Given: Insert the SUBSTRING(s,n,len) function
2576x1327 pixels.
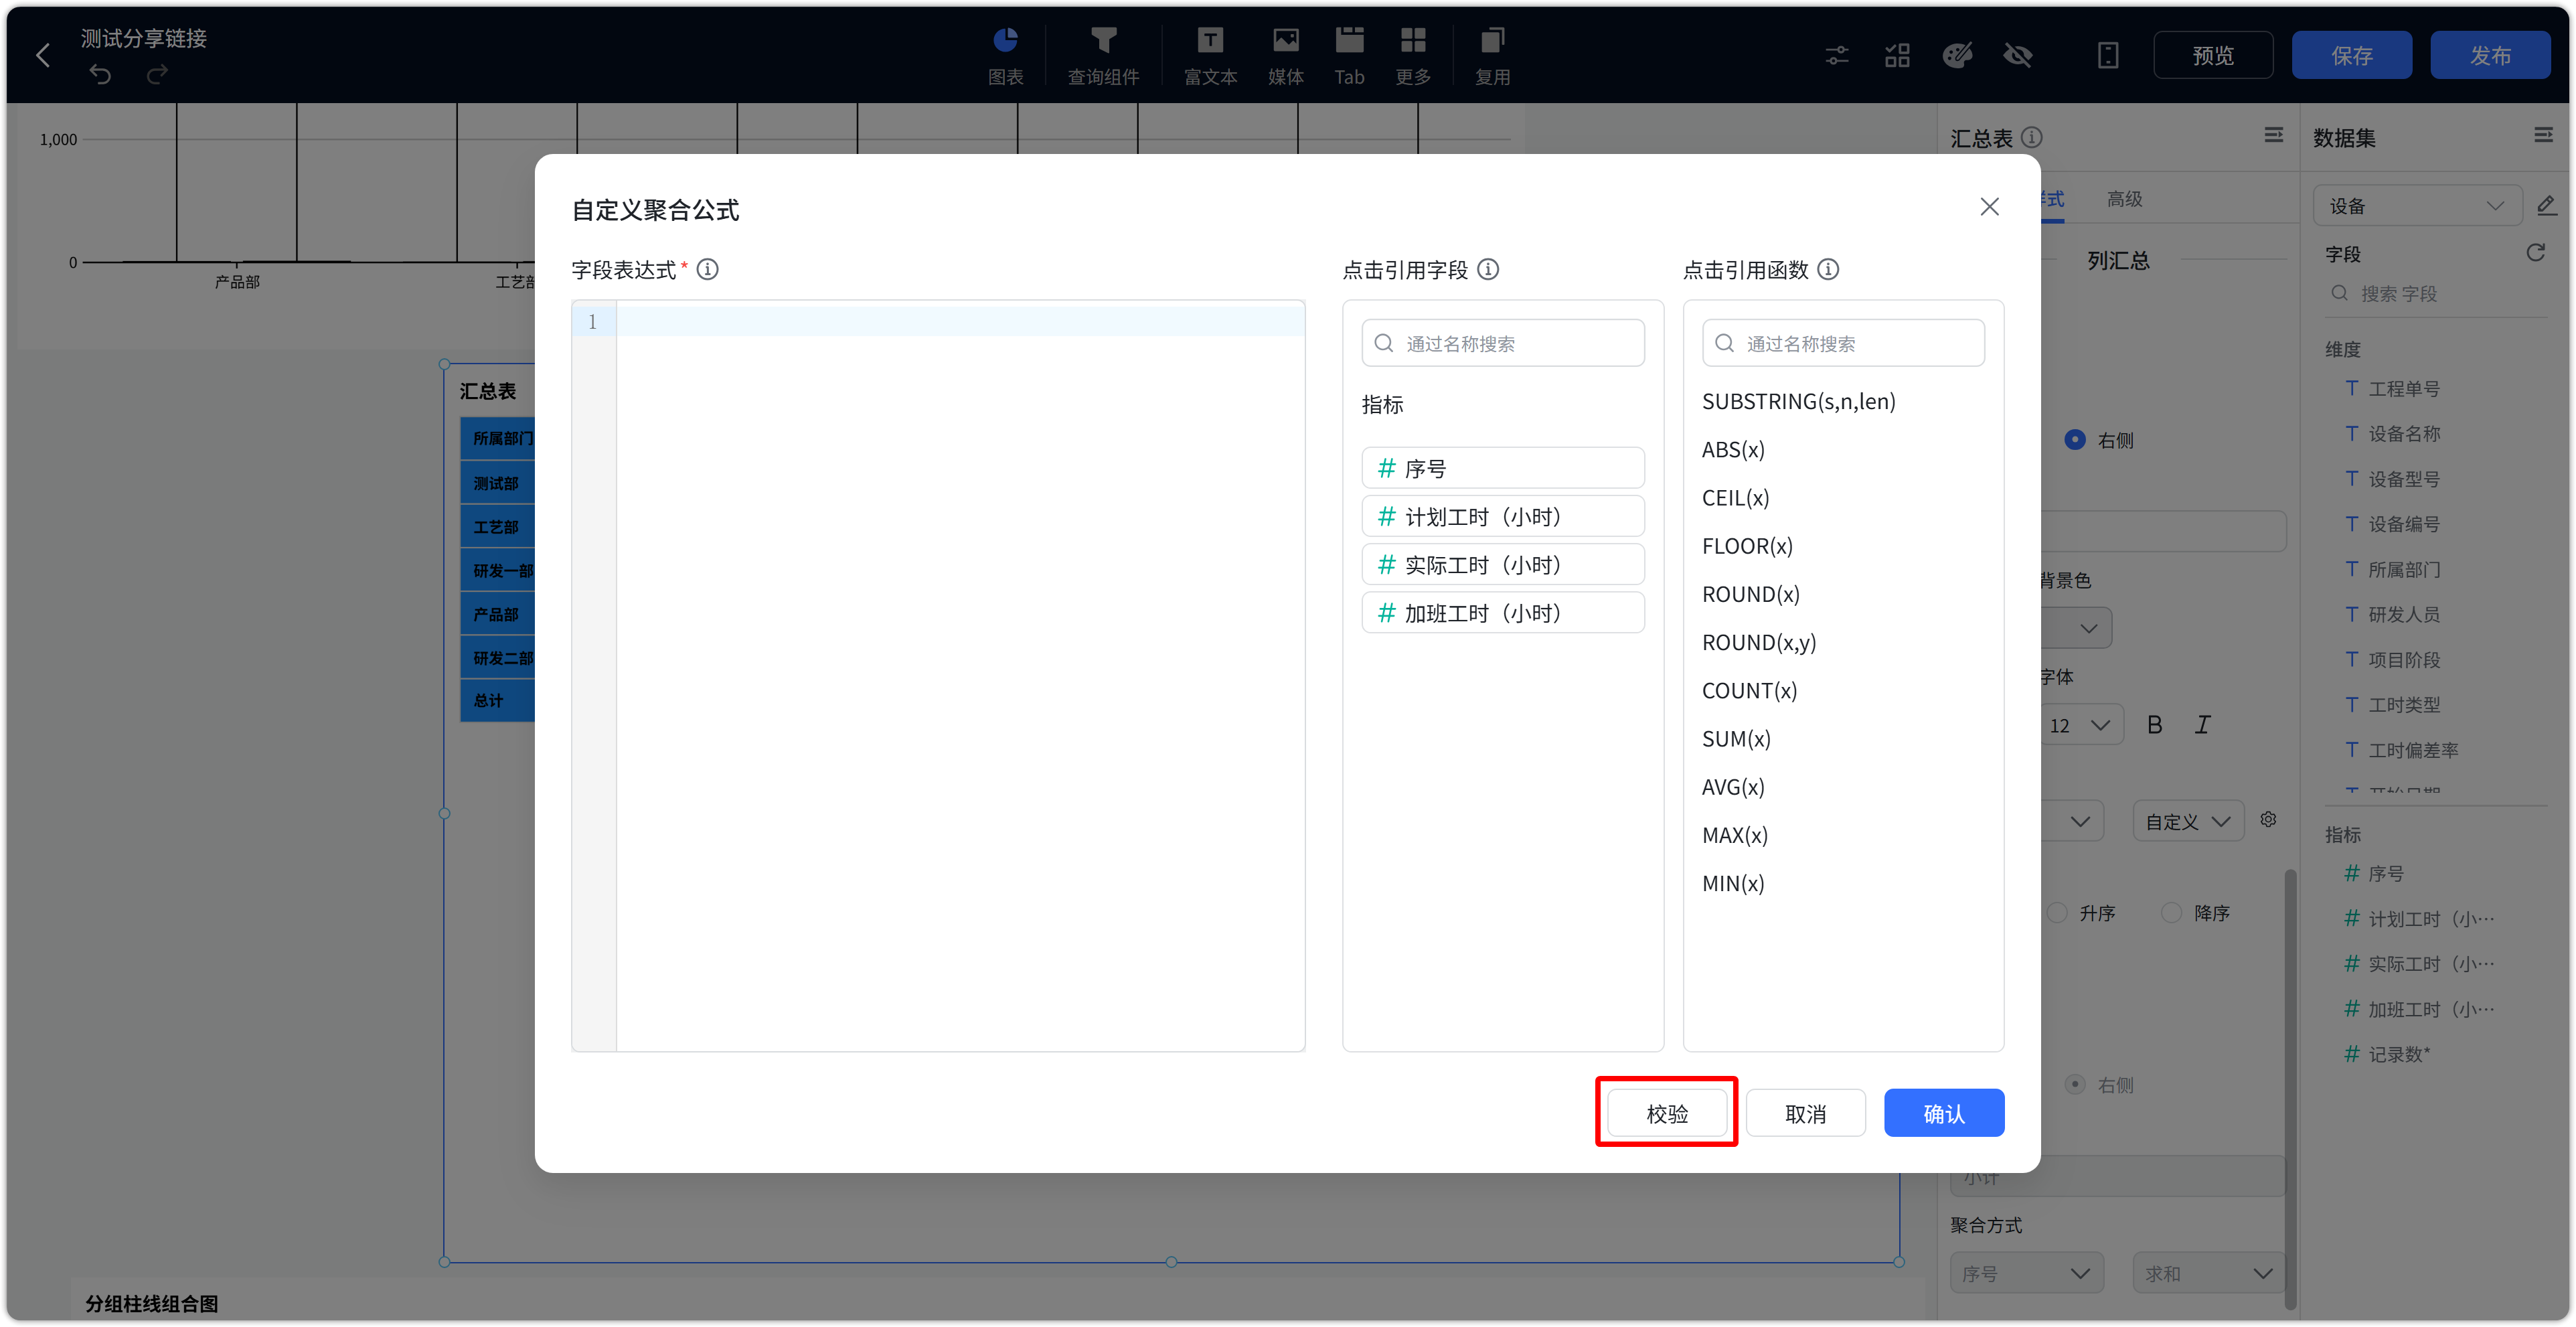Looking at the screenshot, I should 1798,401.
